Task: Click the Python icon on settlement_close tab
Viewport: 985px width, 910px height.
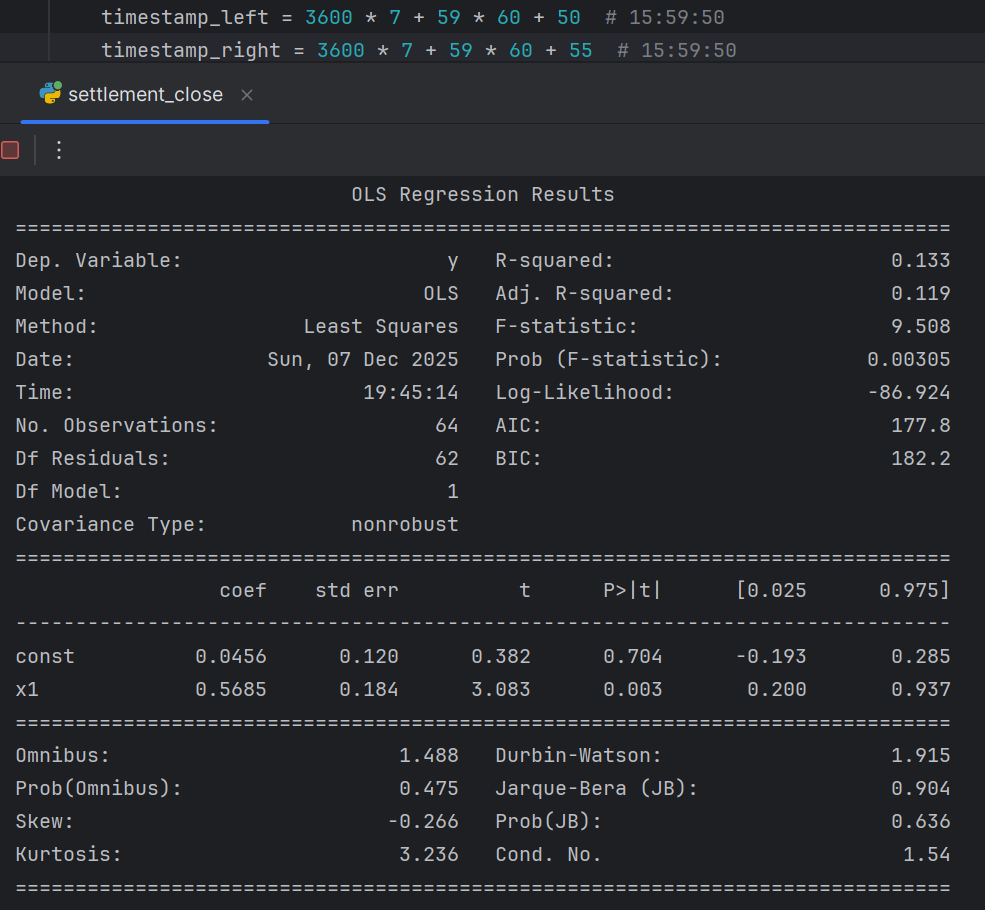Action: (50, 94)
